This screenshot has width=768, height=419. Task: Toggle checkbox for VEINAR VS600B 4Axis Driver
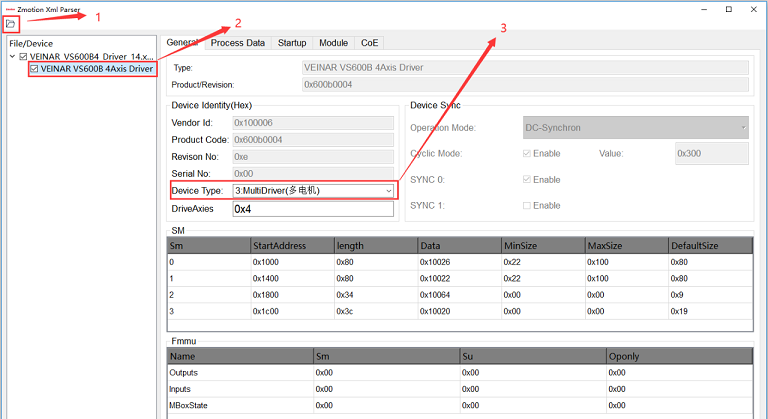point(34,69)
